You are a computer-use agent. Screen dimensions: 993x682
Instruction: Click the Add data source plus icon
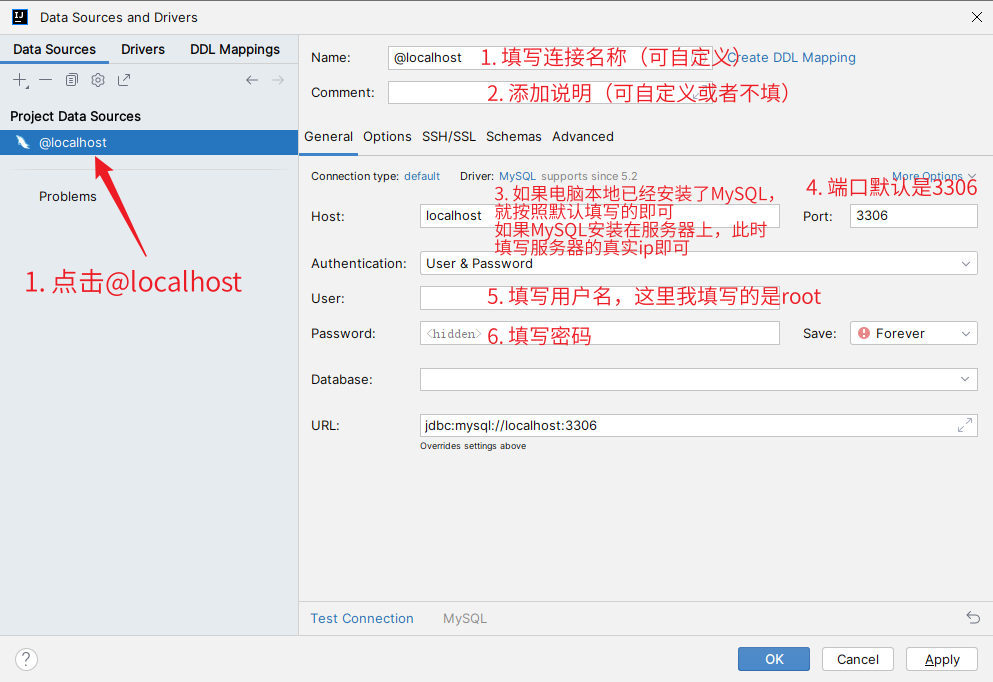point(20,80)
